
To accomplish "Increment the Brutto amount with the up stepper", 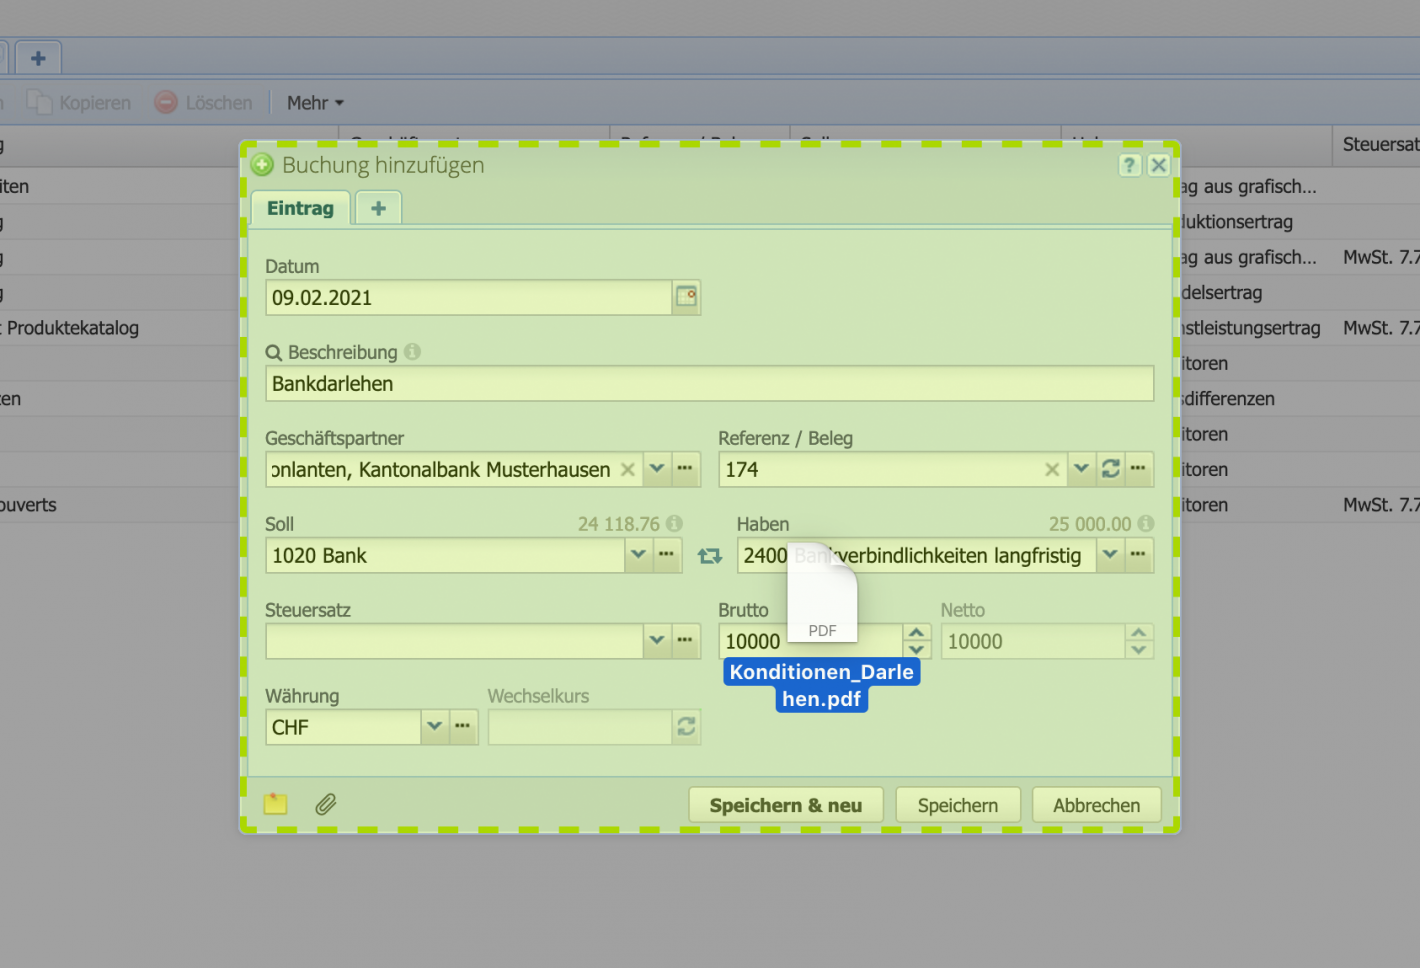I will (916, 634).
